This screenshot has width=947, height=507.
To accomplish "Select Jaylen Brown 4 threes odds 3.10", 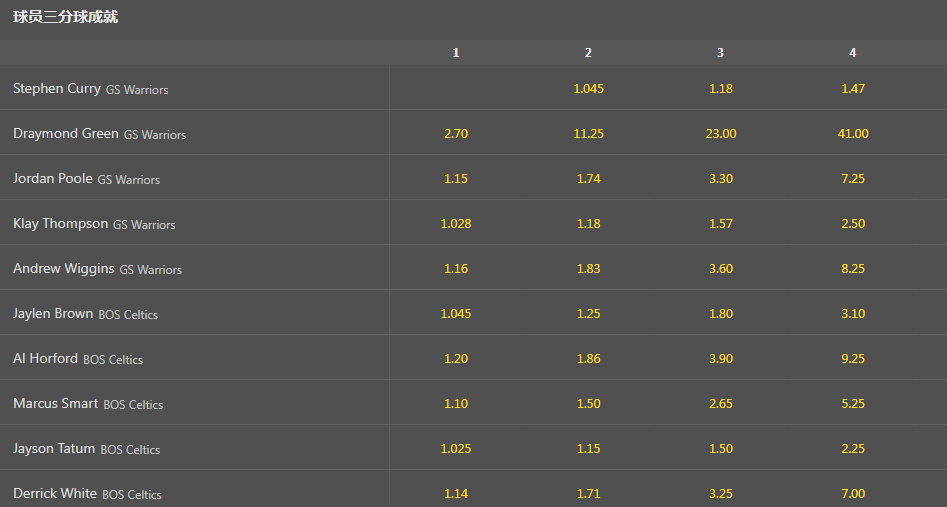I will [x=852, y=314].
